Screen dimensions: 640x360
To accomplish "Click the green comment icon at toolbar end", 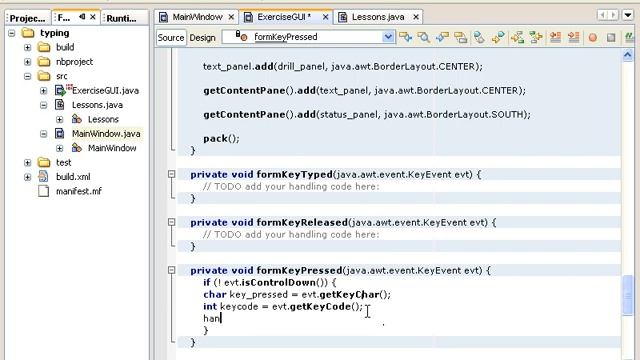I will tap(630, 37).
